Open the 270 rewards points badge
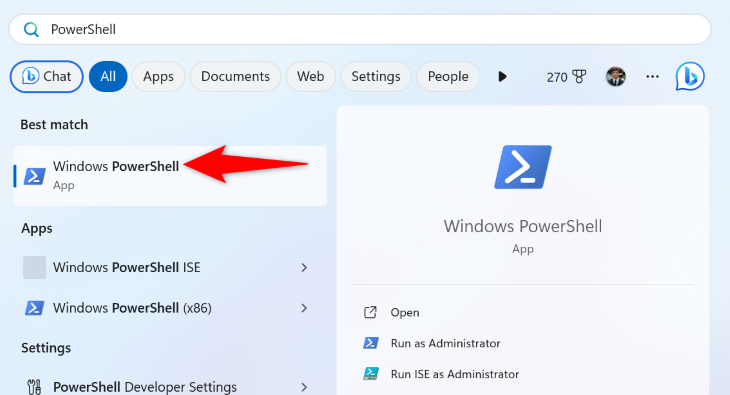 [x=566, y=76]
